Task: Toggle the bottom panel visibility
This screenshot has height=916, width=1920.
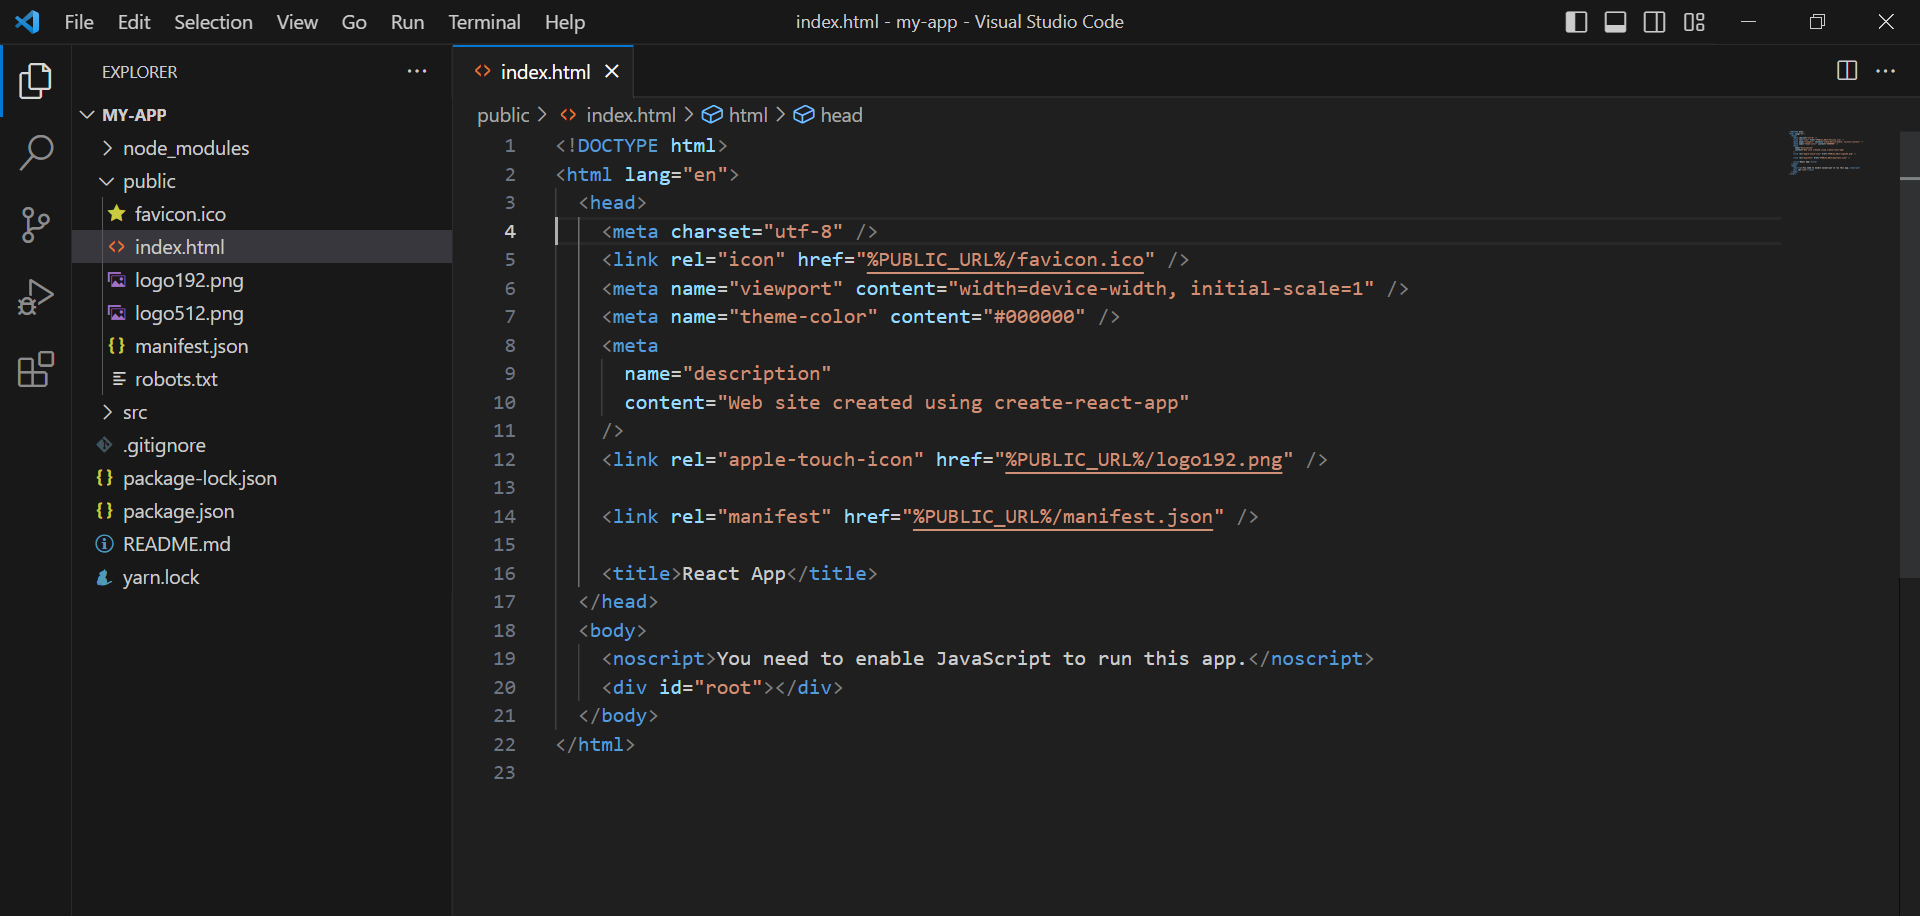Action: pyautogui.click(x=1615, y=22)
